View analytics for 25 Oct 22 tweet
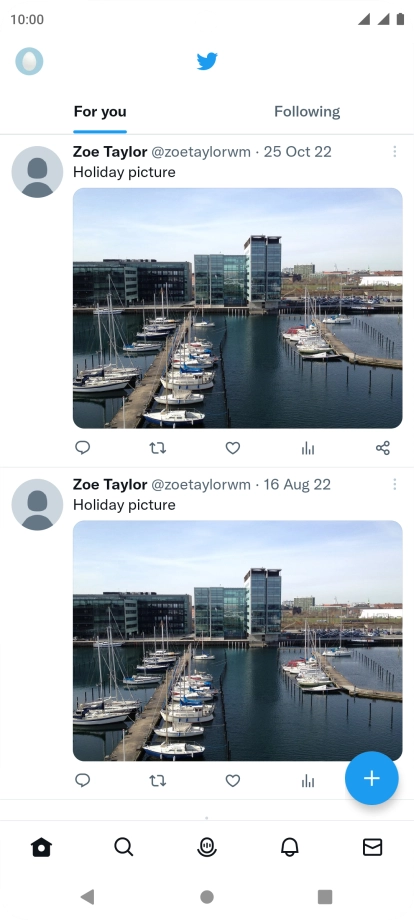The width and height of the screenshot is (414, 920). 308,449
